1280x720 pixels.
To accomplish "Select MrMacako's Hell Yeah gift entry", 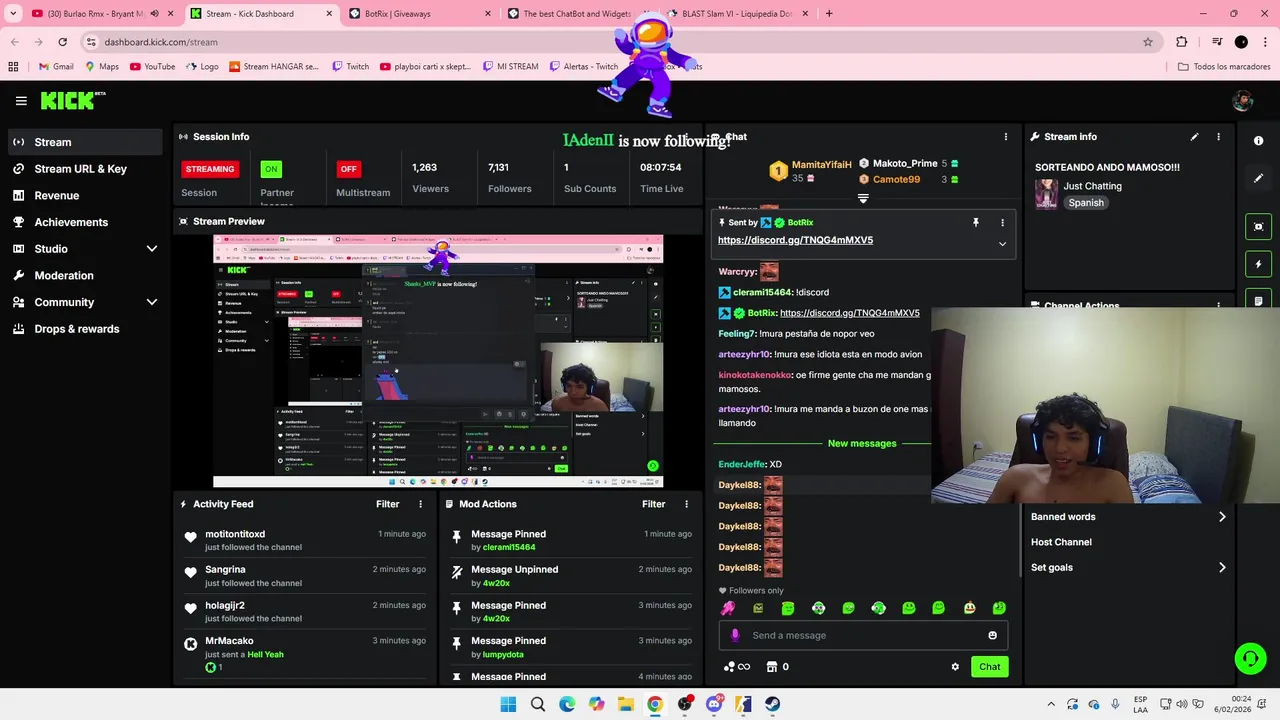I will pyautogui.click(x=305, y=652).
